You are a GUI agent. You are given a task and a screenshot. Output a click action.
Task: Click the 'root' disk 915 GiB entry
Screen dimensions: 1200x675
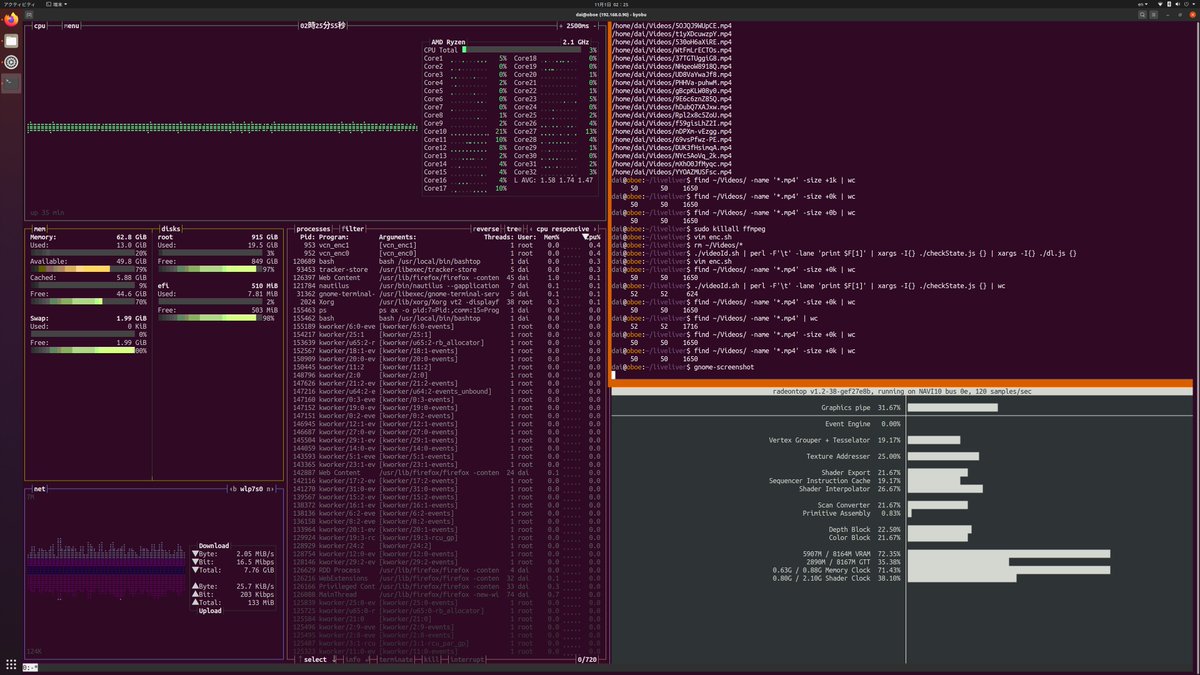coord(217,237)
